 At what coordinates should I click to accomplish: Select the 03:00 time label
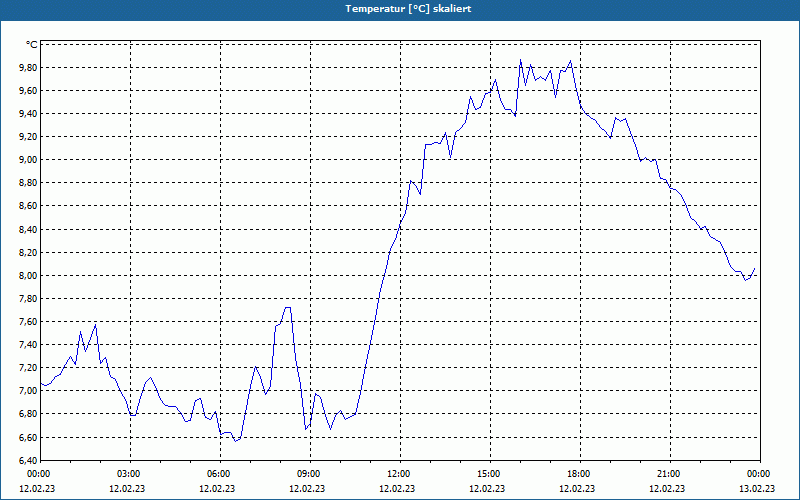(130, 474)
